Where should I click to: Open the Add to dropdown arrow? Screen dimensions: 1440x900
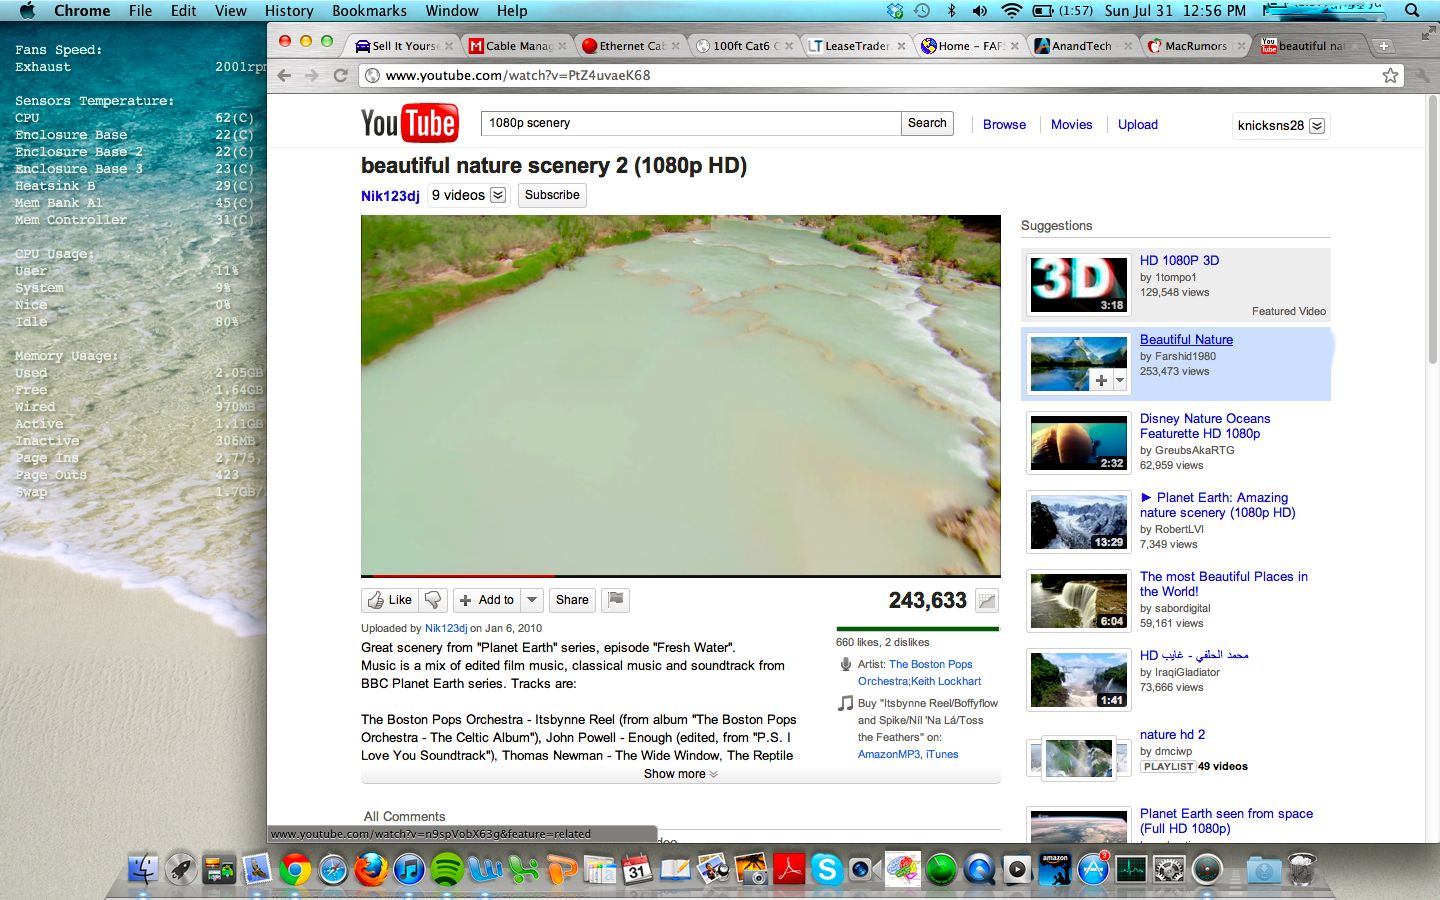[x=532, y=600]
